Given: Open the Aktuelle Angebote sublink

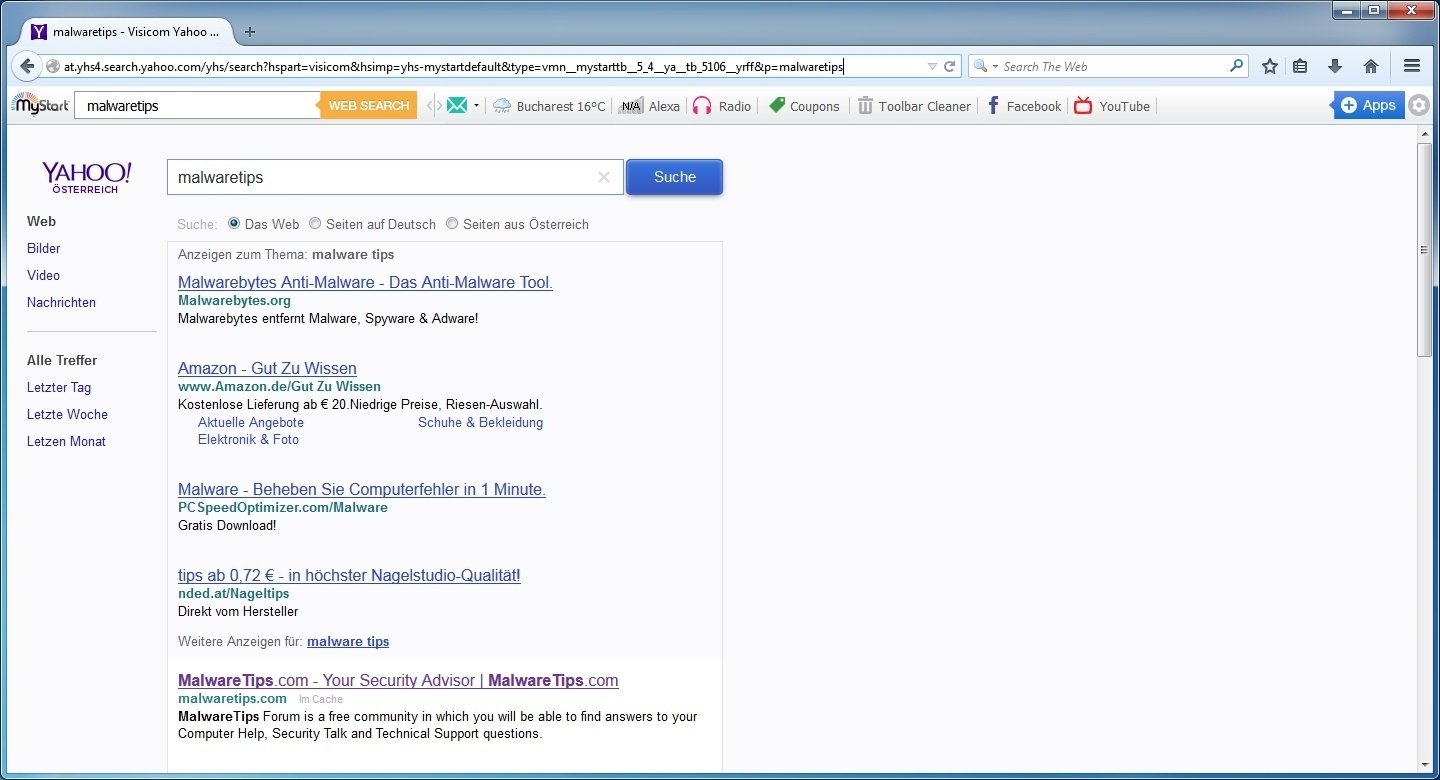Looking at the screenshot, I should tap(251, 422).
